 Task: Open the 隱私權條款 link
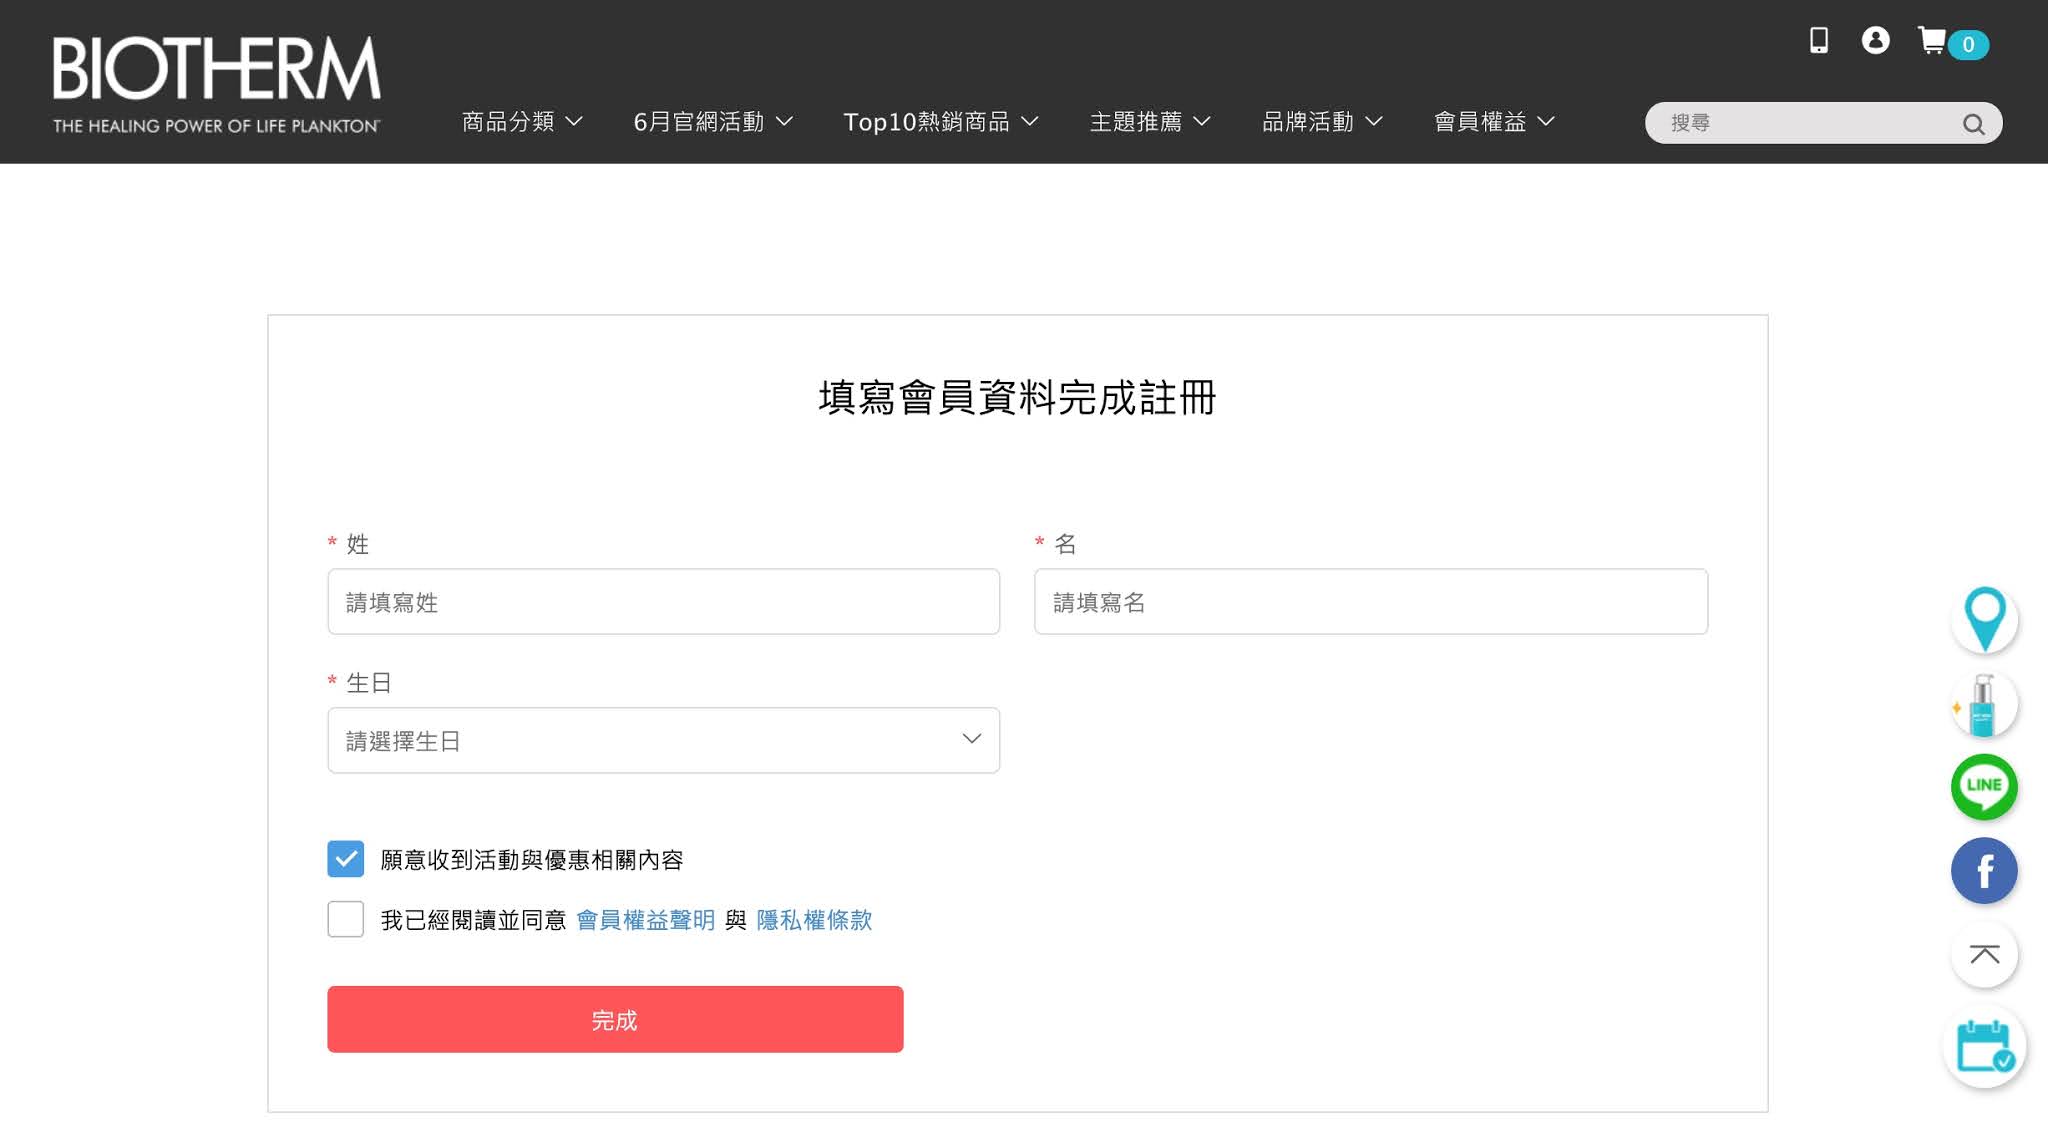[814, 920]
